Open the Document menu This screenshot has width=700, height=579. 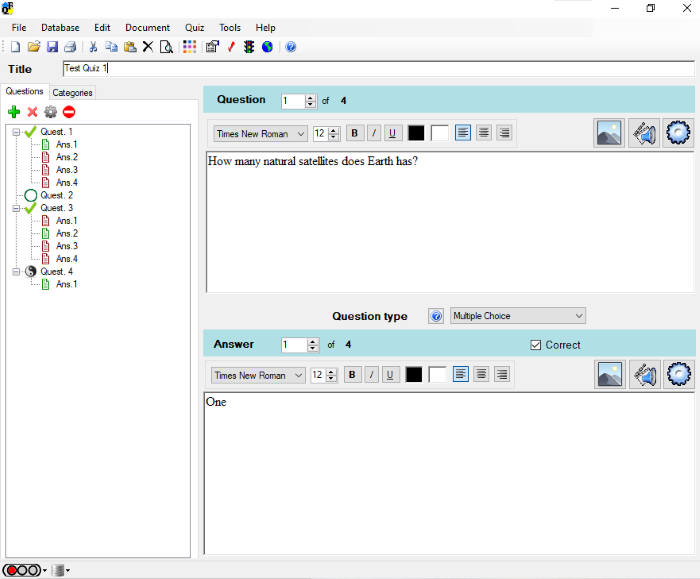[x=147, y=28]
